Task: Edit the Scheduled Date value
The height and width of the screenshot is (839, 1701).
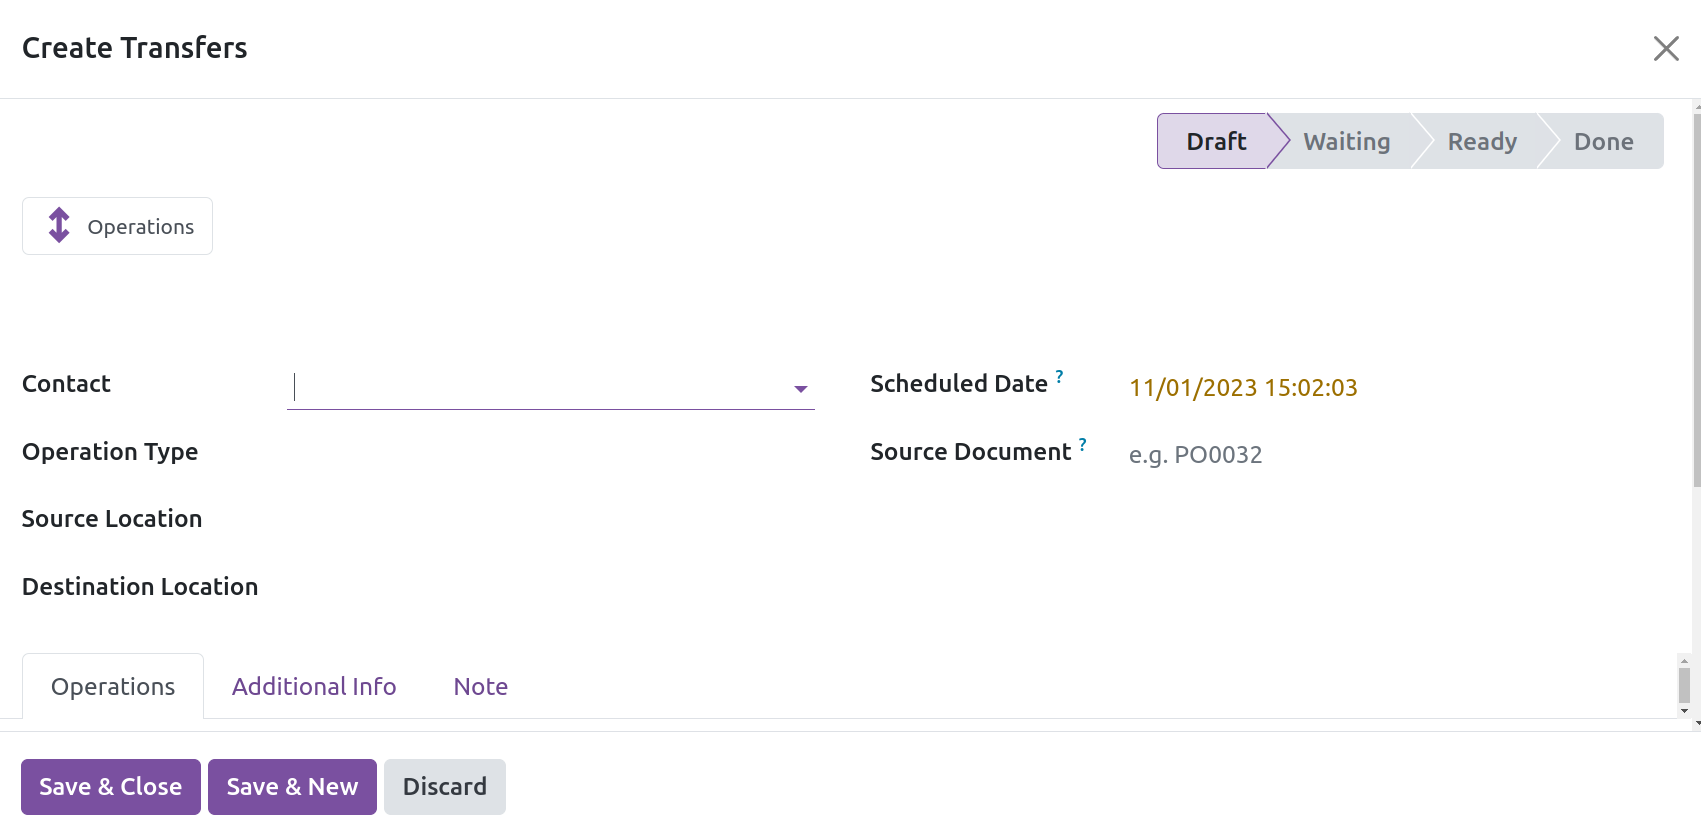Action: [x=1243, y=388]
